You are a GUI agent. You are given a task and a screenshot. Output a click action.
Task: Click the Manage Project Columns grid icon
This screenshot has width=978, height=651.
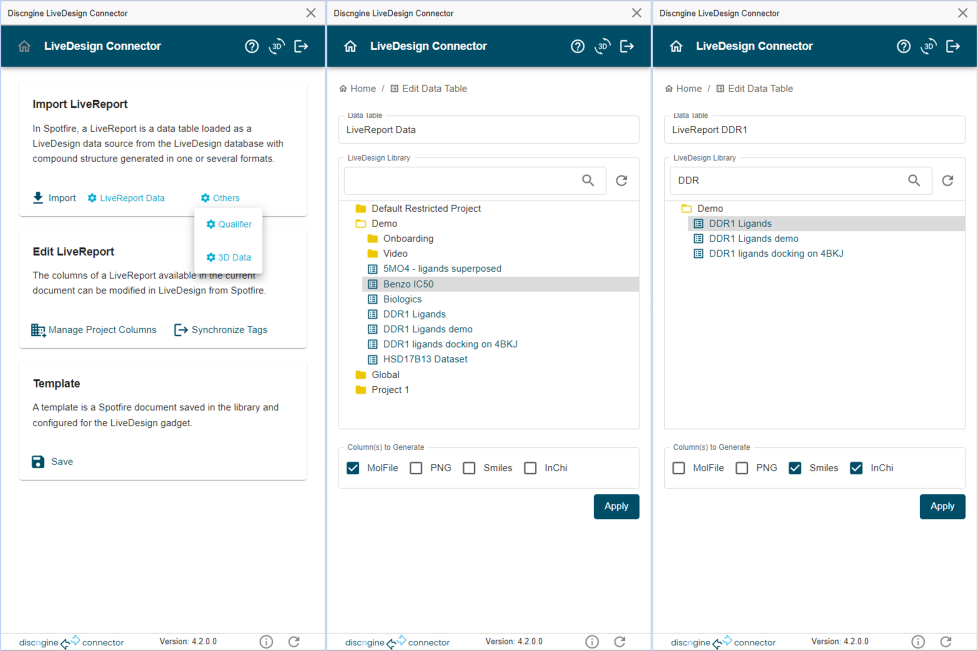(38, 330)
